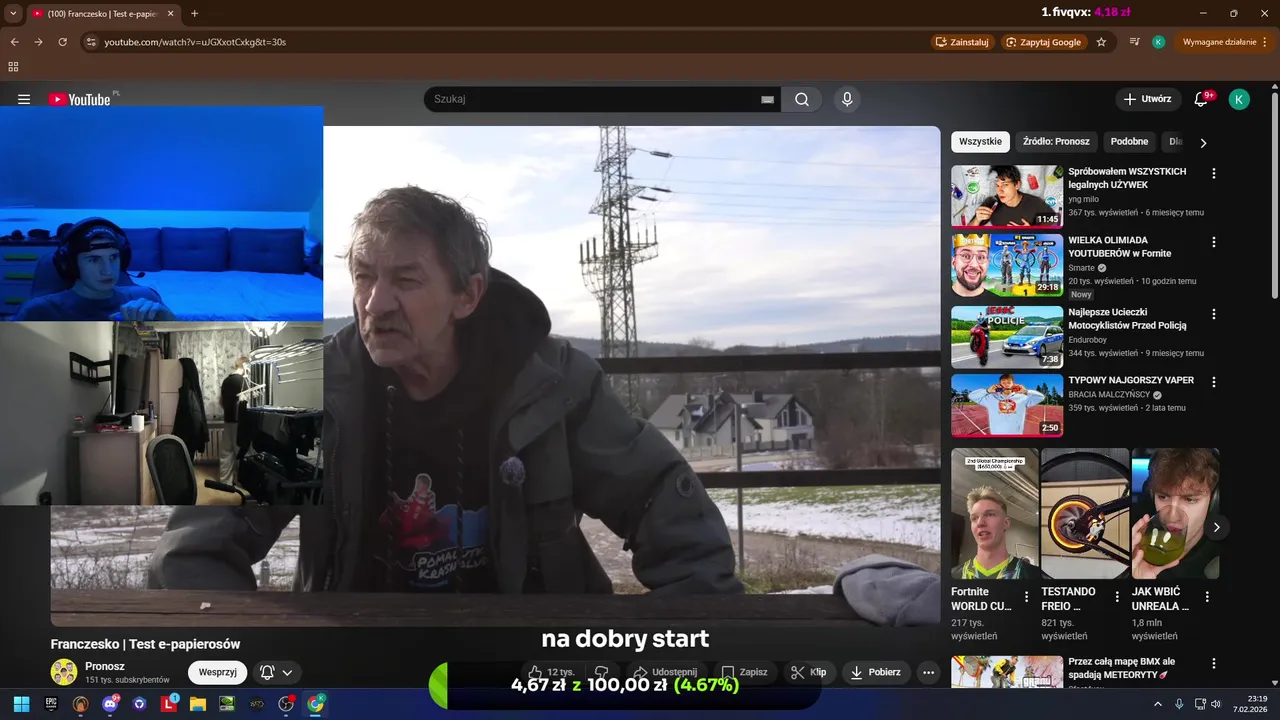Open the Wymagane działanie Chrome menu
The height and width of the screenshot is (720, 1280).
pyautogui.click(x=1225, y=42)
